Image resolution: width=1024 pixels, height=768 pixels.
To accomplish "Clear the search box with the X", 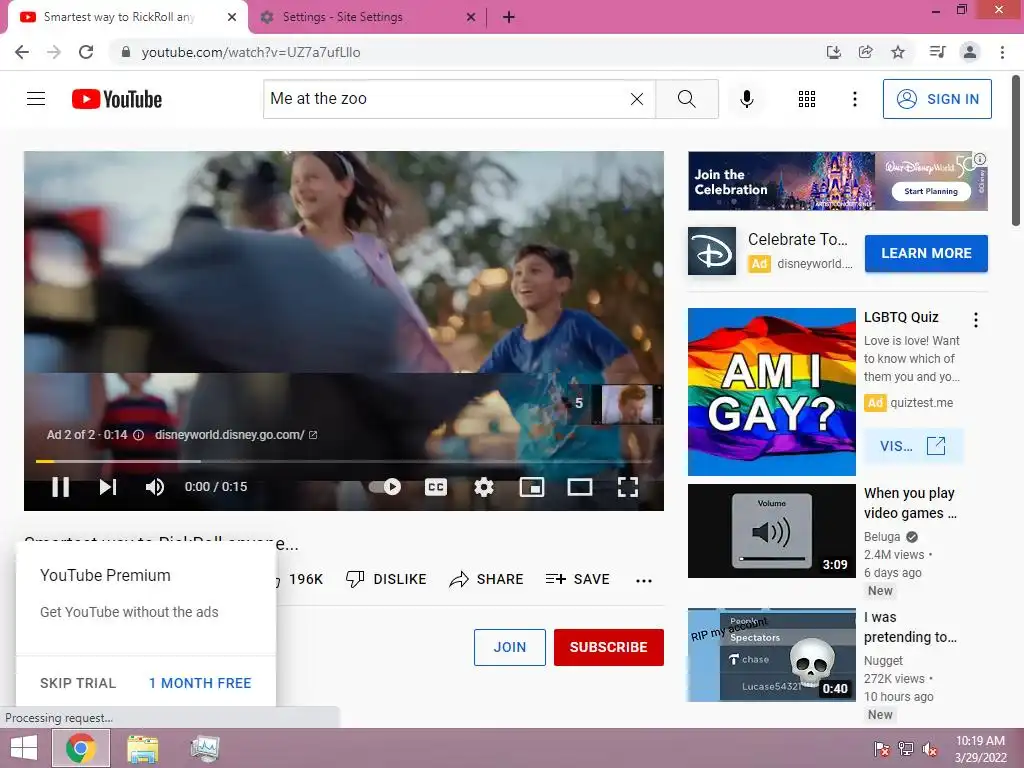I will click(637, 99).
